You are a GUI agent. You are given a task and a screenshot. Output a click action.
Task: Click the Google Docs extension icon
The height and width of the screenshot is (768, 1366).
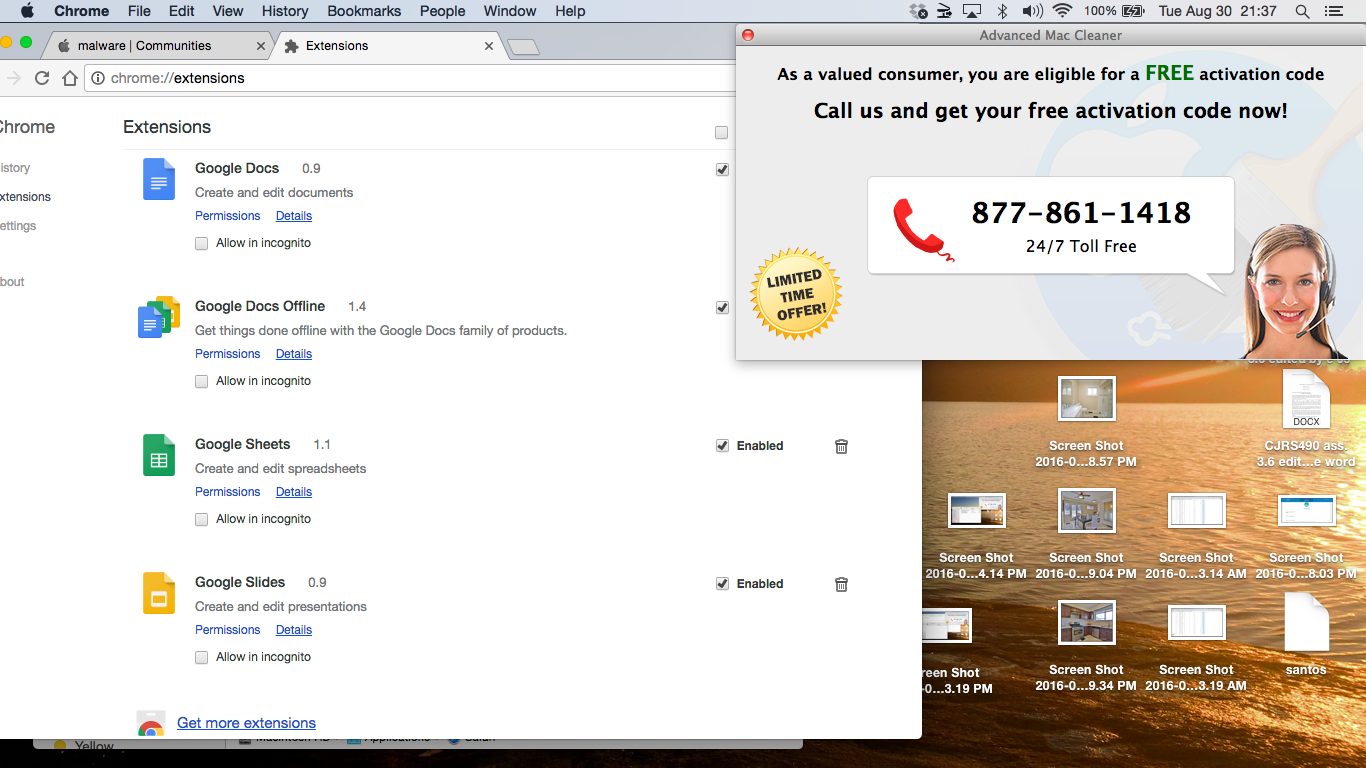pyautogui.click(x=159, y=179)
